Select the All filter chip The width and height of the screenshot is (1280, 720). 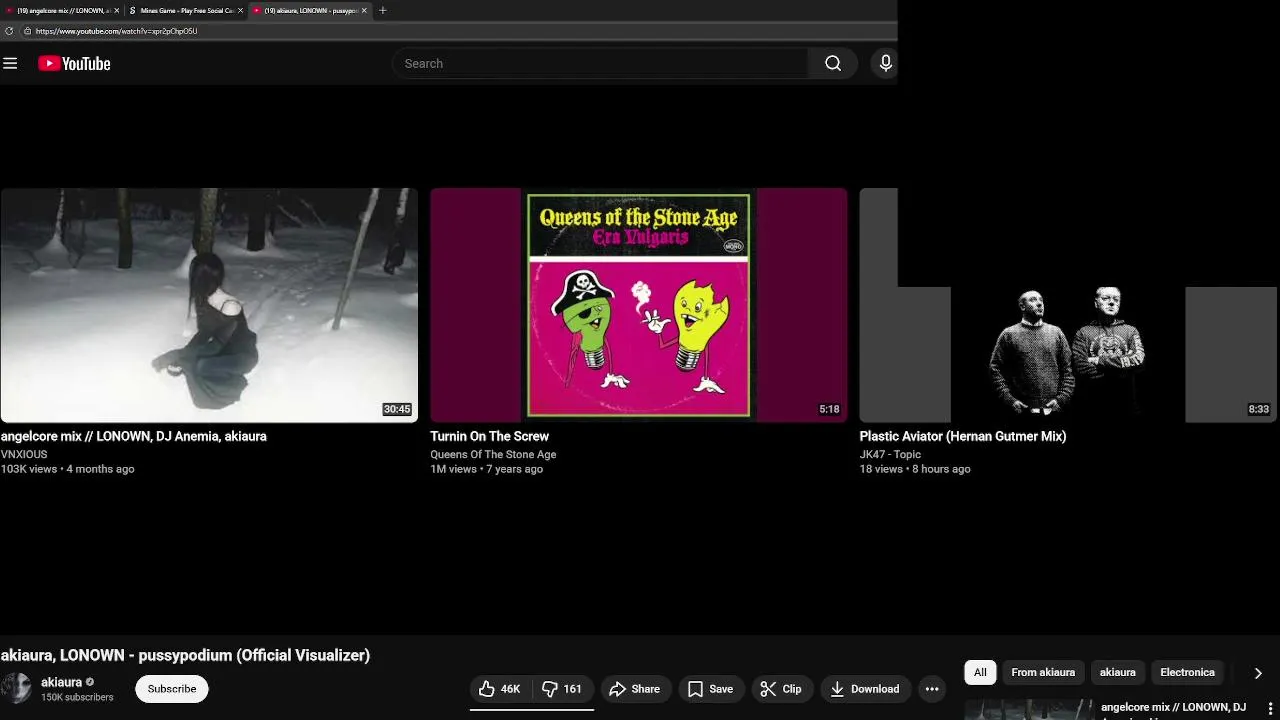[980, 672]
